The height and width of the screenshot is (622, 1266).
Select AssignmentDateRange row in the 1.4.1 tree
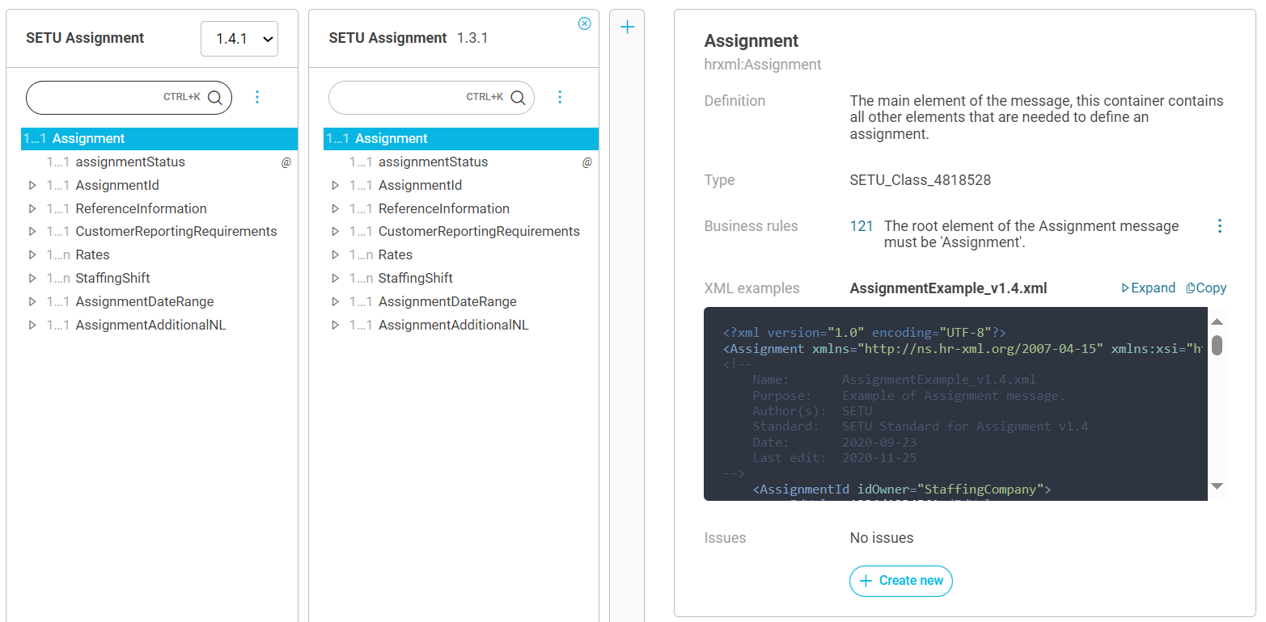[159, 301]
